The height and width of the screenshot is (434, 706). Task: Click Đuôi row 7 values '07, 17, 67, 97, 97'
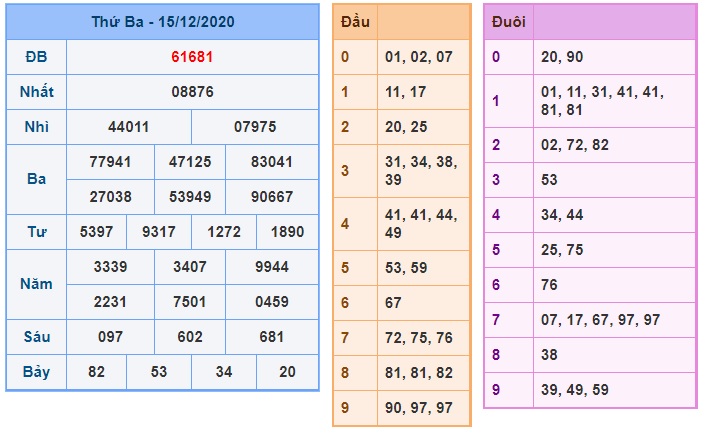[x=601, y=320]
